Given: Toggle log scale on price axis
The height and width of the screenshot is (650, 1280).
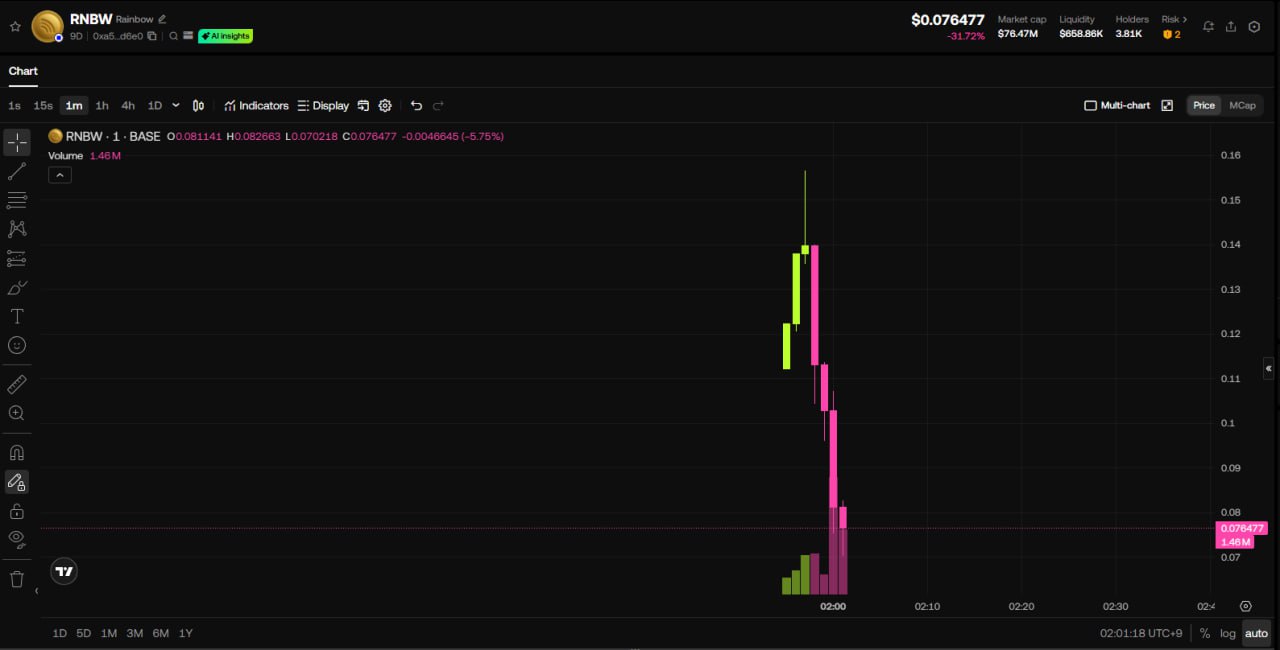Looking at the screenshot, I should [1228, 633].
